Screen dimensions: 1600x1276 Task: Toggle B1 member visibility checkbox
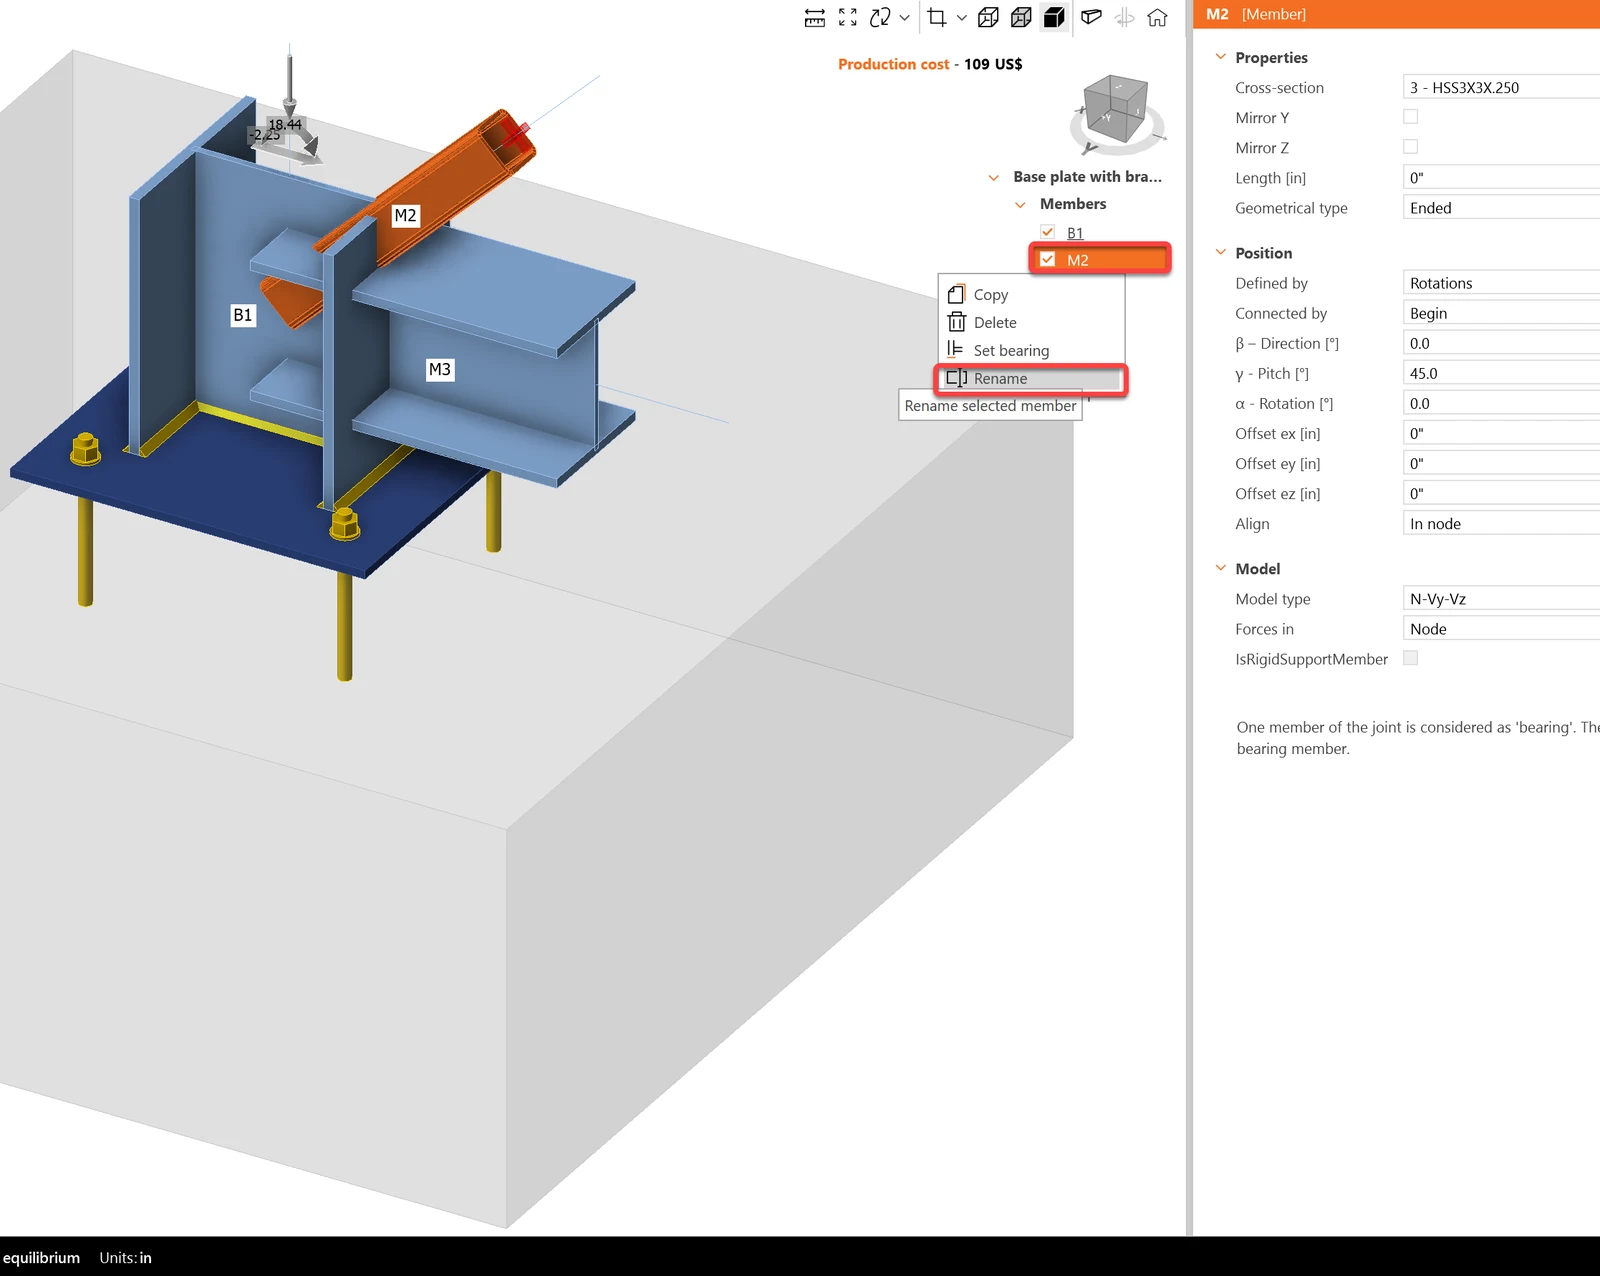coord(1047,232)
